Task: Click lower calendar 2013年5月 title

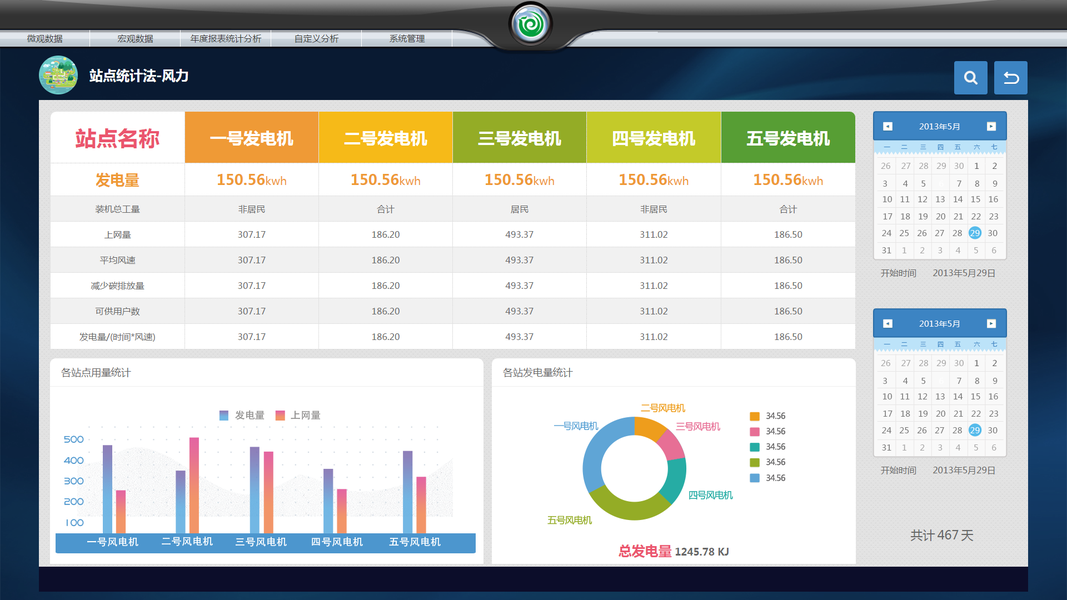Action: [x=939, y=324]
